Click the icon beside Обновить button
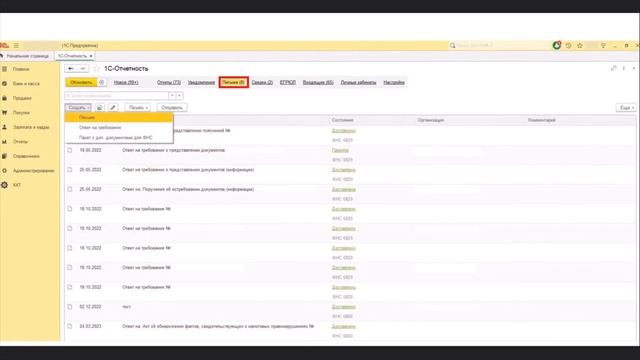The image size is (640, 360). 102,82
